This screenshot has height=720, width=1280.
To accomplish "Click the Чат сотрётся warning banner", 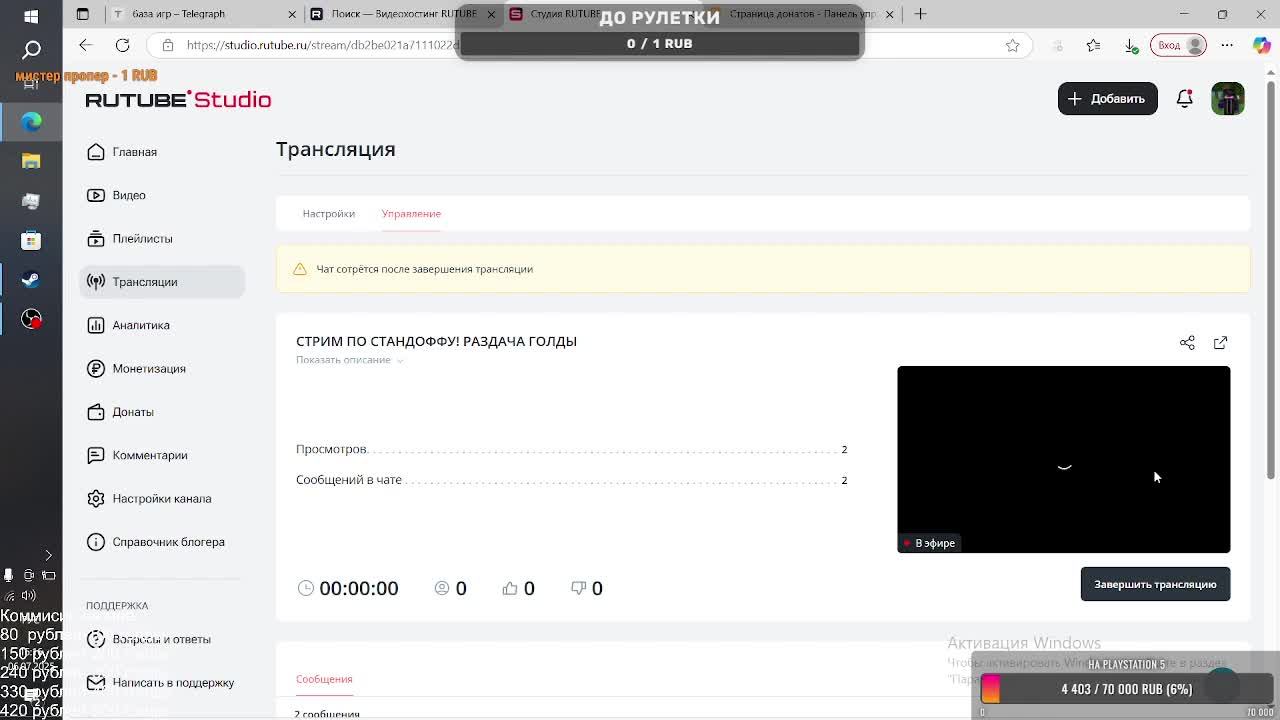I will (763, 269).
